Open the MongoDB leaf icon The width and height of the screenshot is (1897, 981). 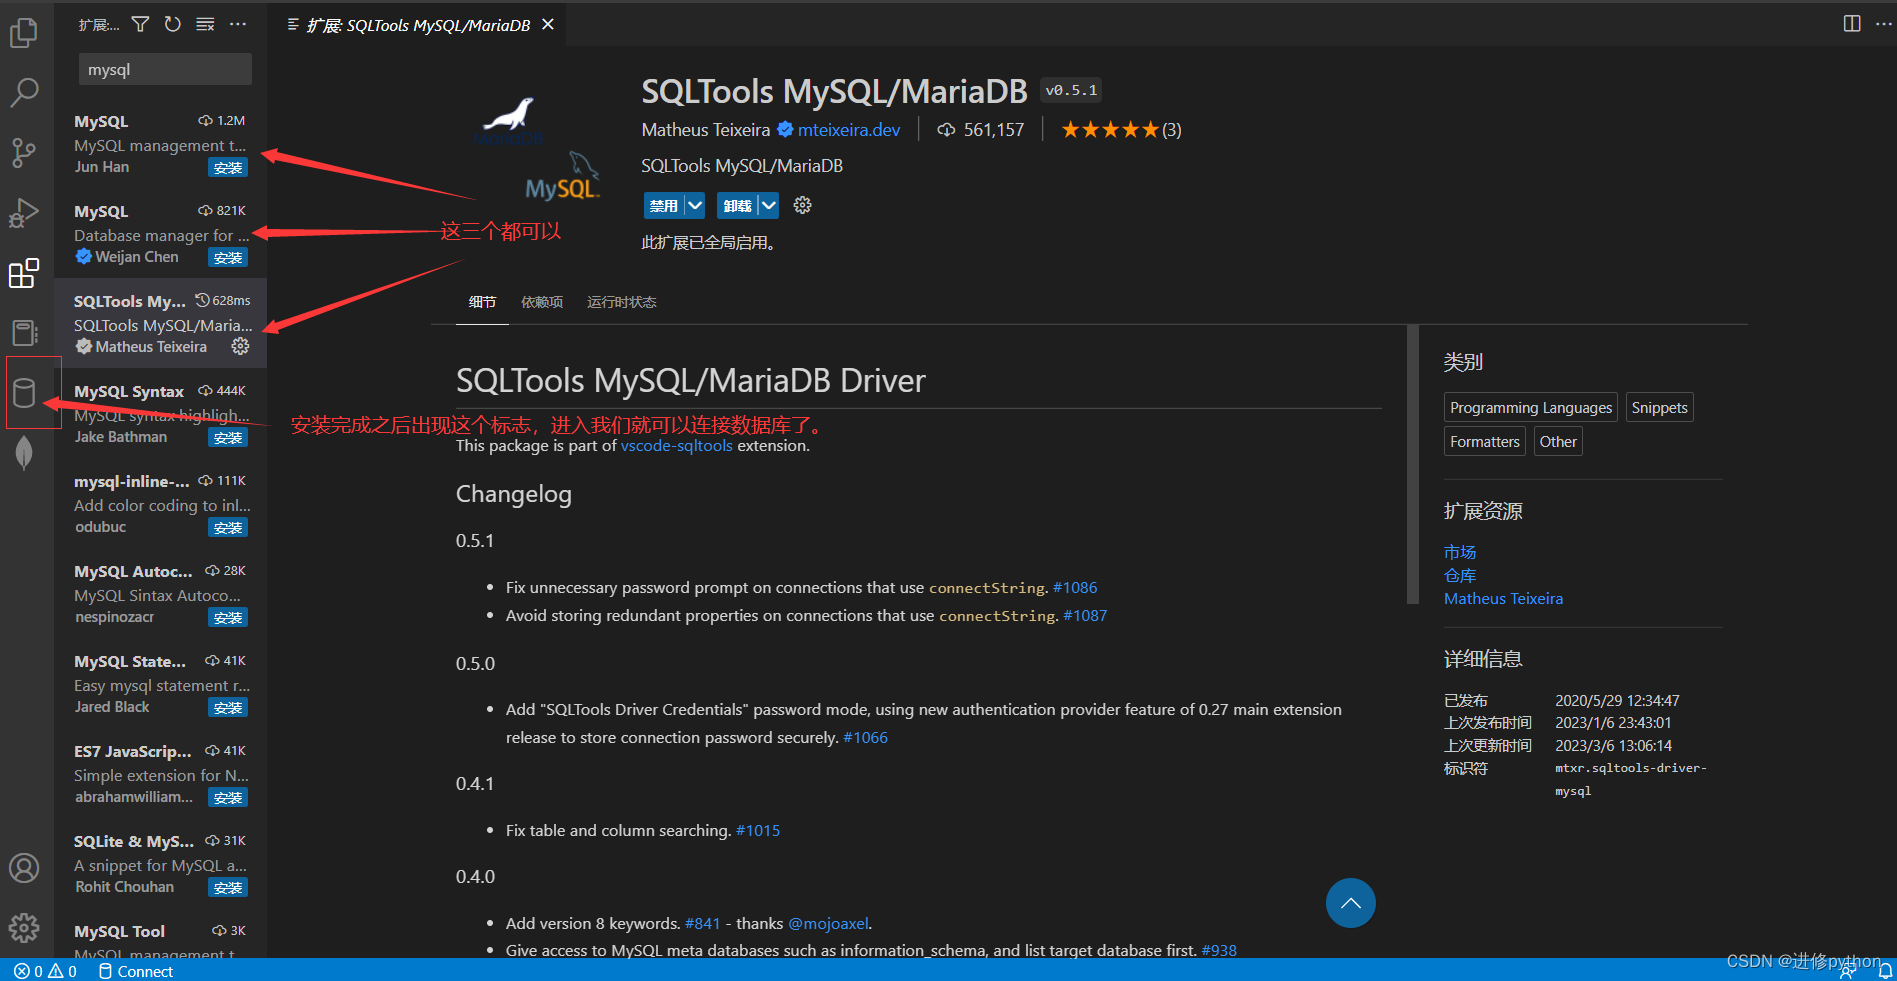click(24, 453)
